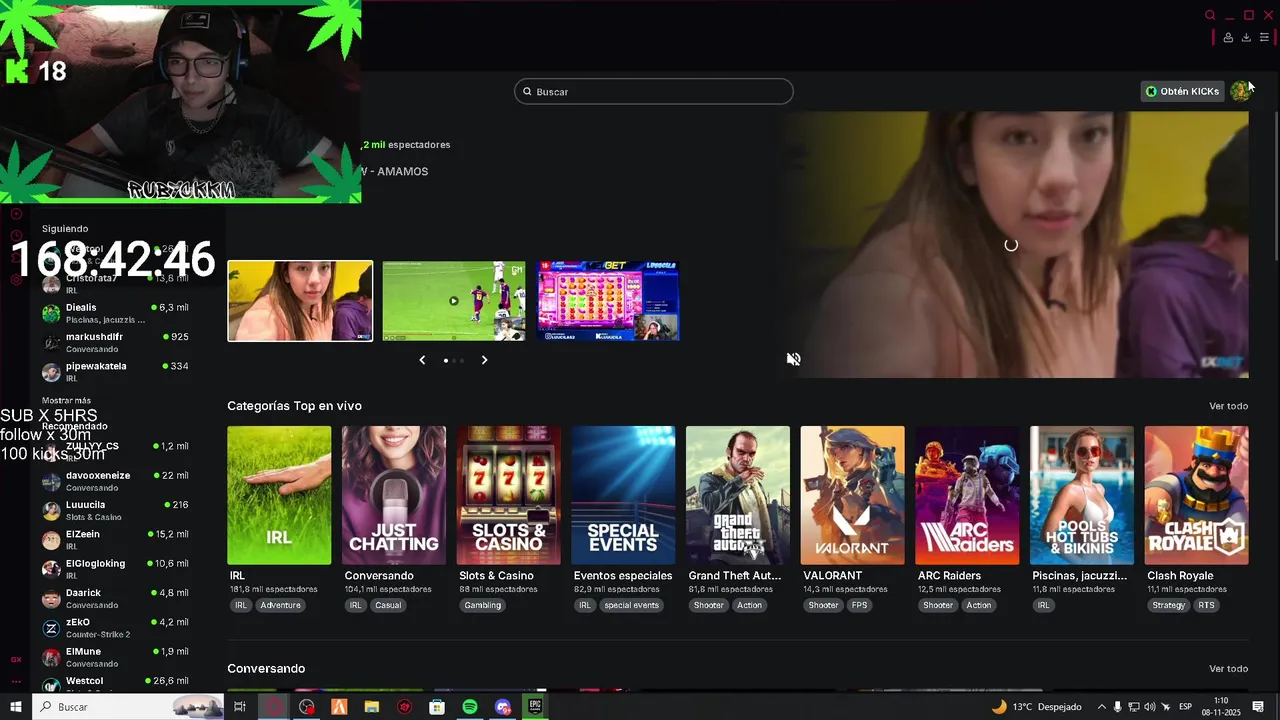
Task: Select the soccer stream carousel thumbnail
Action: coord(454,301)
